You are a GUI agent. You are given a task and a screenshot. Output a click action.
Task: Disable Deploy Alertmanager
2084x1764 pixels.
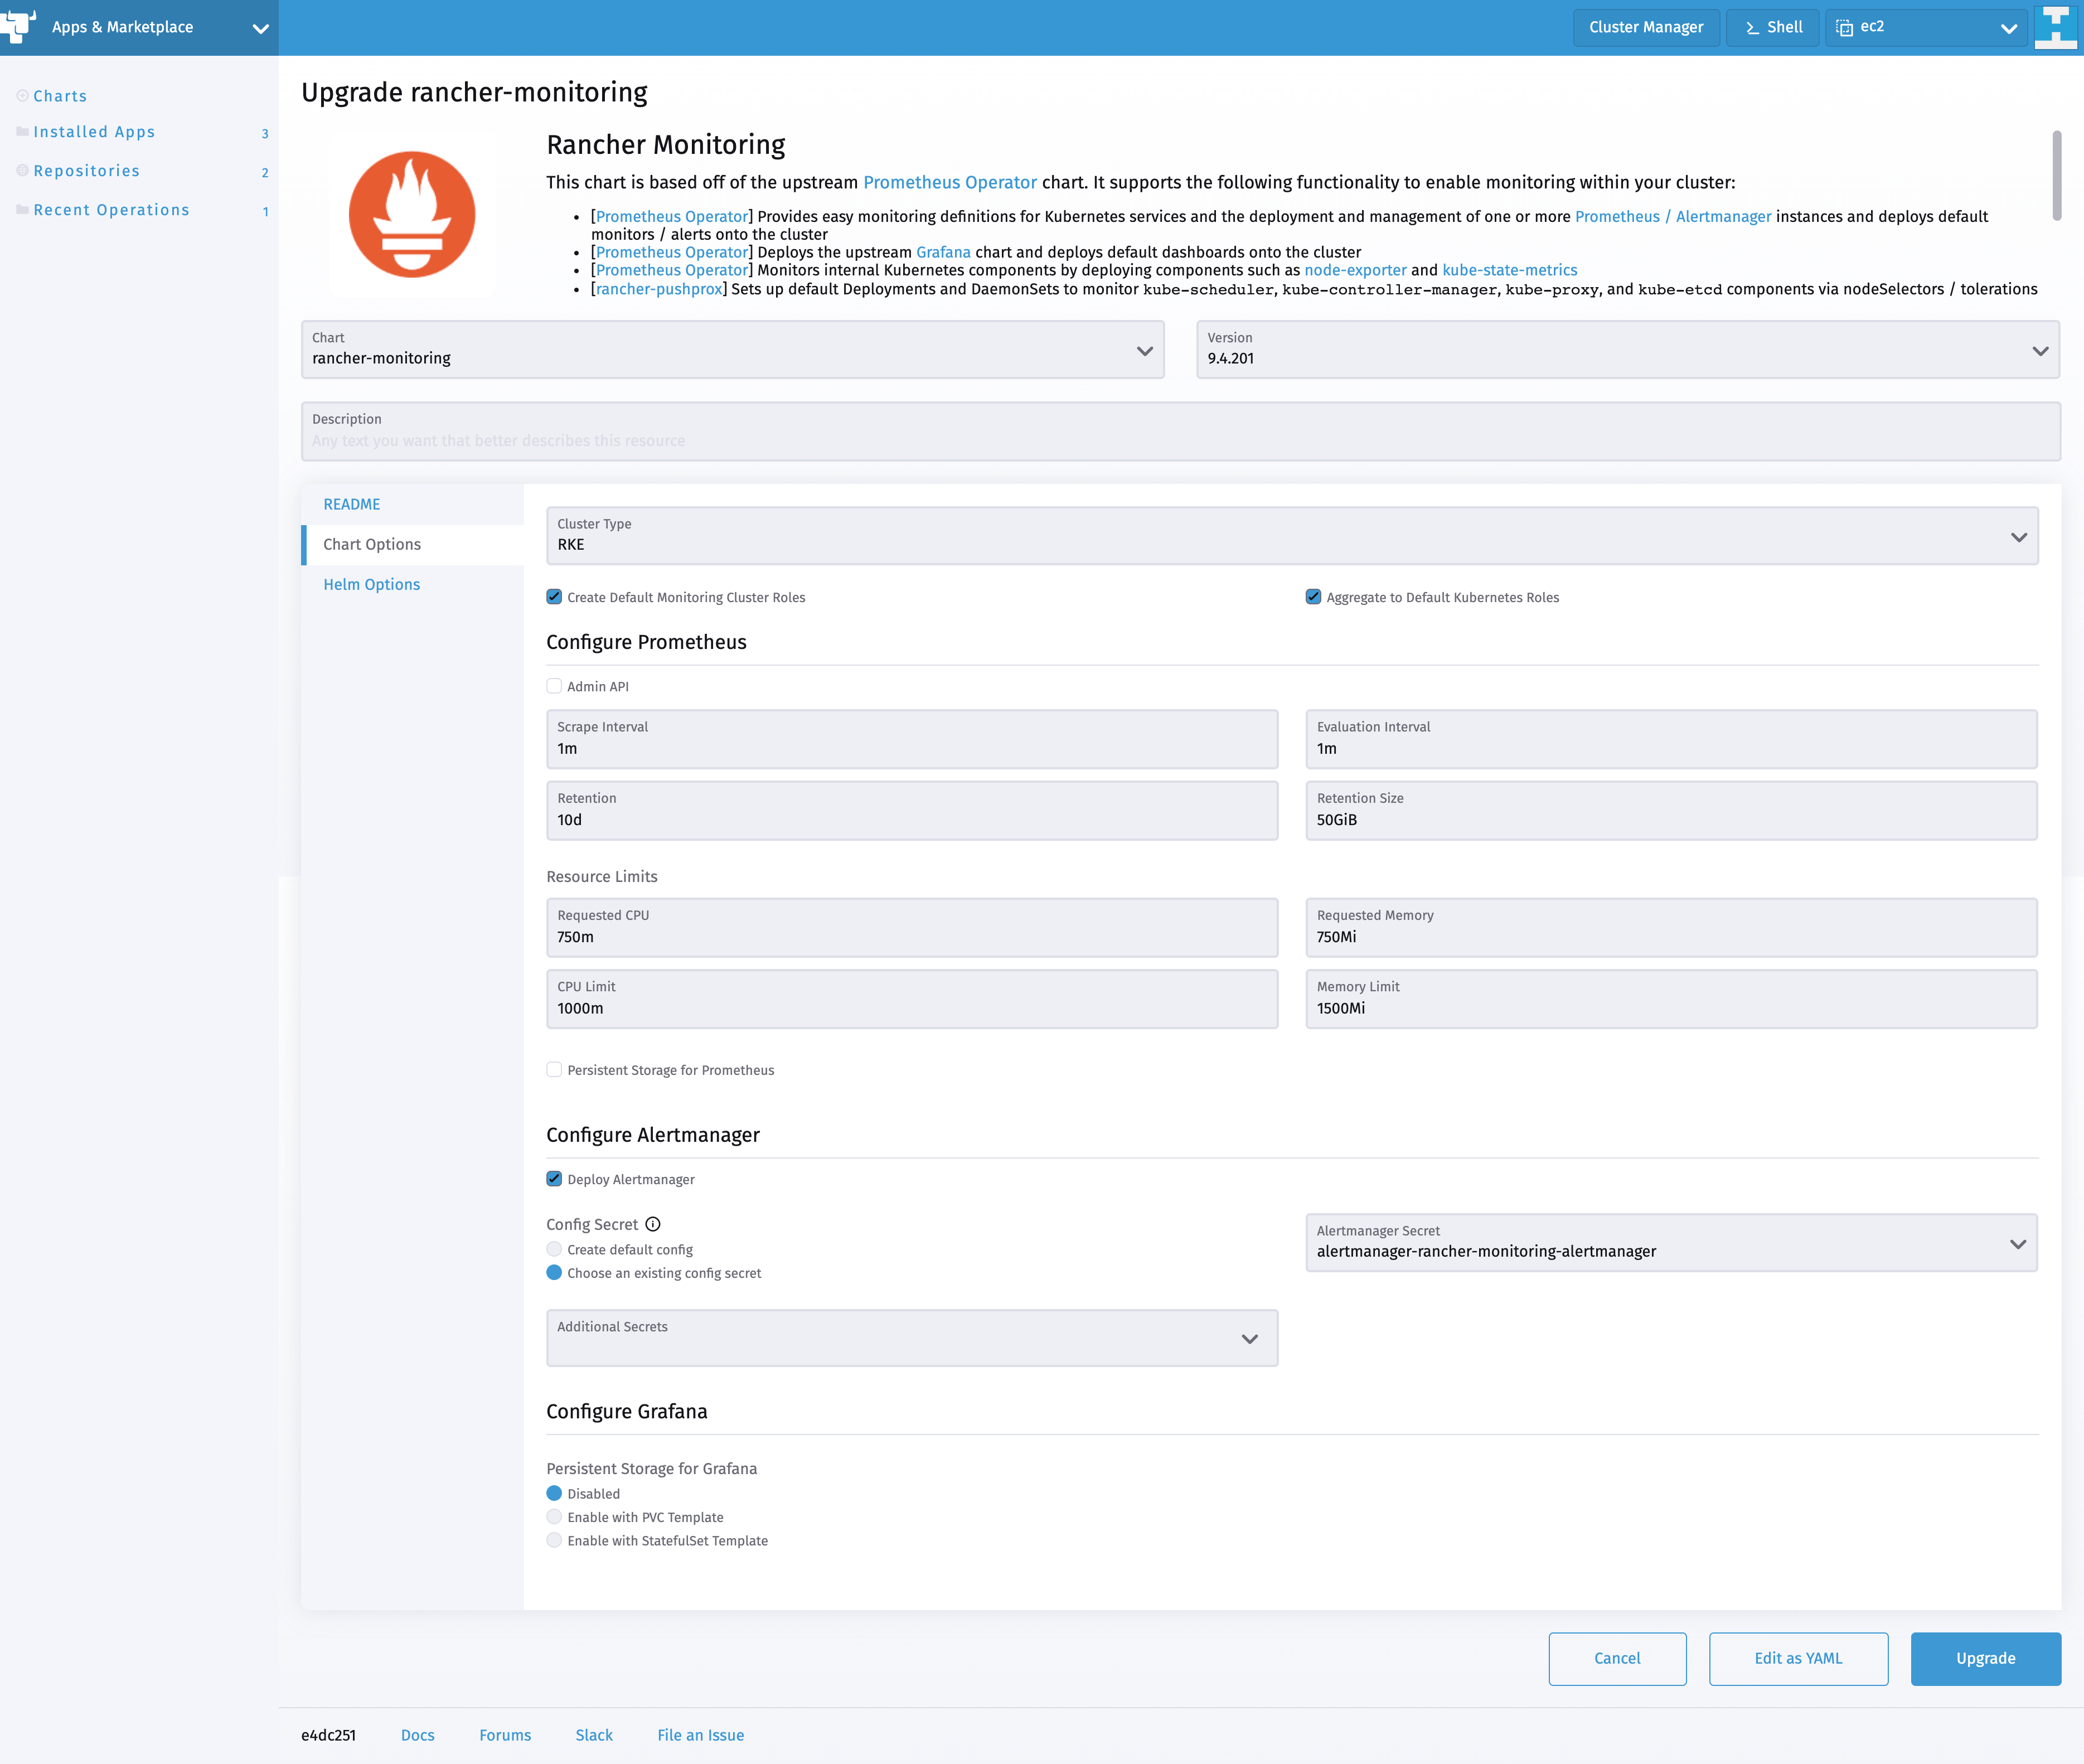(x=554, y=1179)
